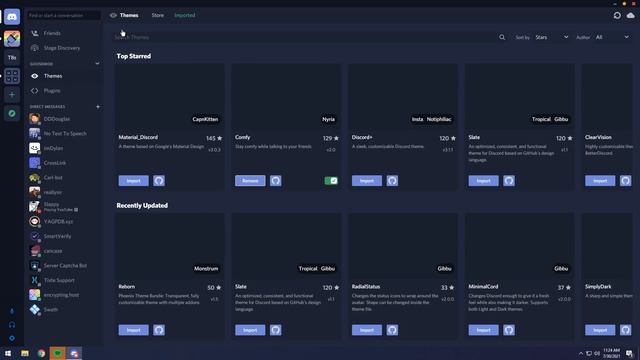Open DM with Tixte Support
Image resolution: width=640 pixels, height=360 pixels.
[64, 280]
